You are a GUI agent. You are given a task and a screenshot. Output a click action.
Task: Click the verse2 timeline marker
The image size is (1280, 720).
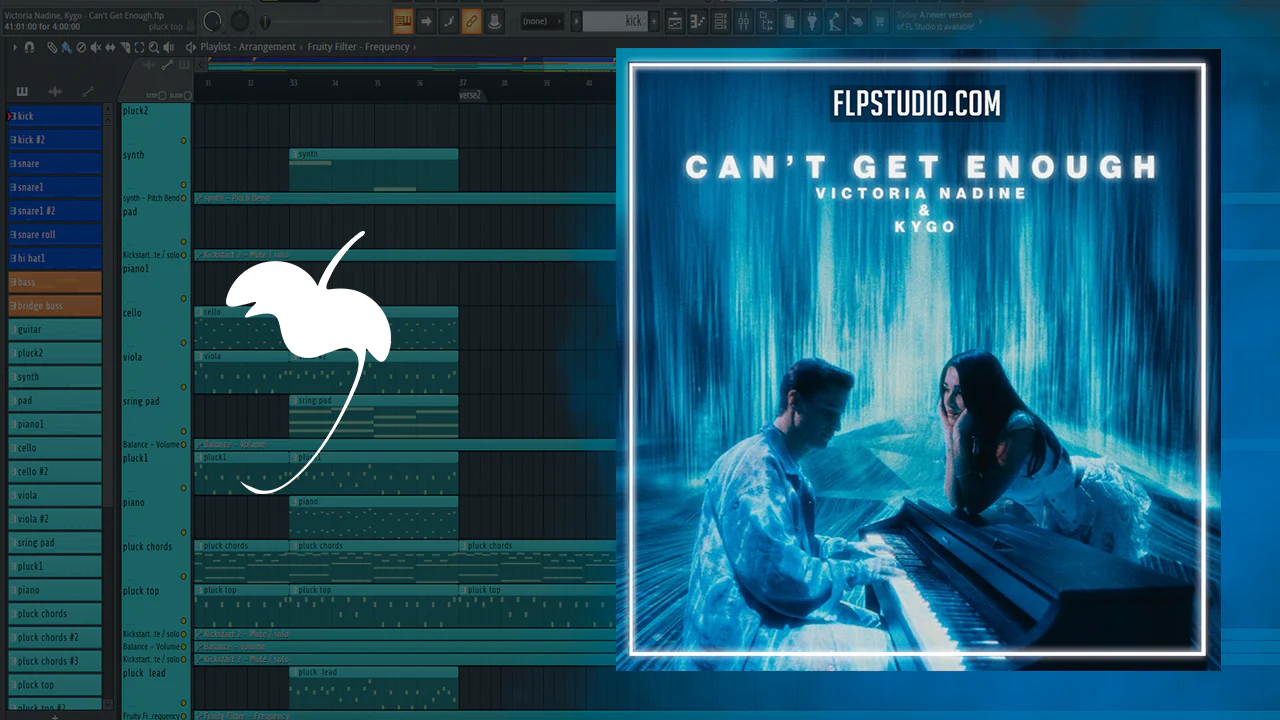pyautogui.click(x=470, y=95)
